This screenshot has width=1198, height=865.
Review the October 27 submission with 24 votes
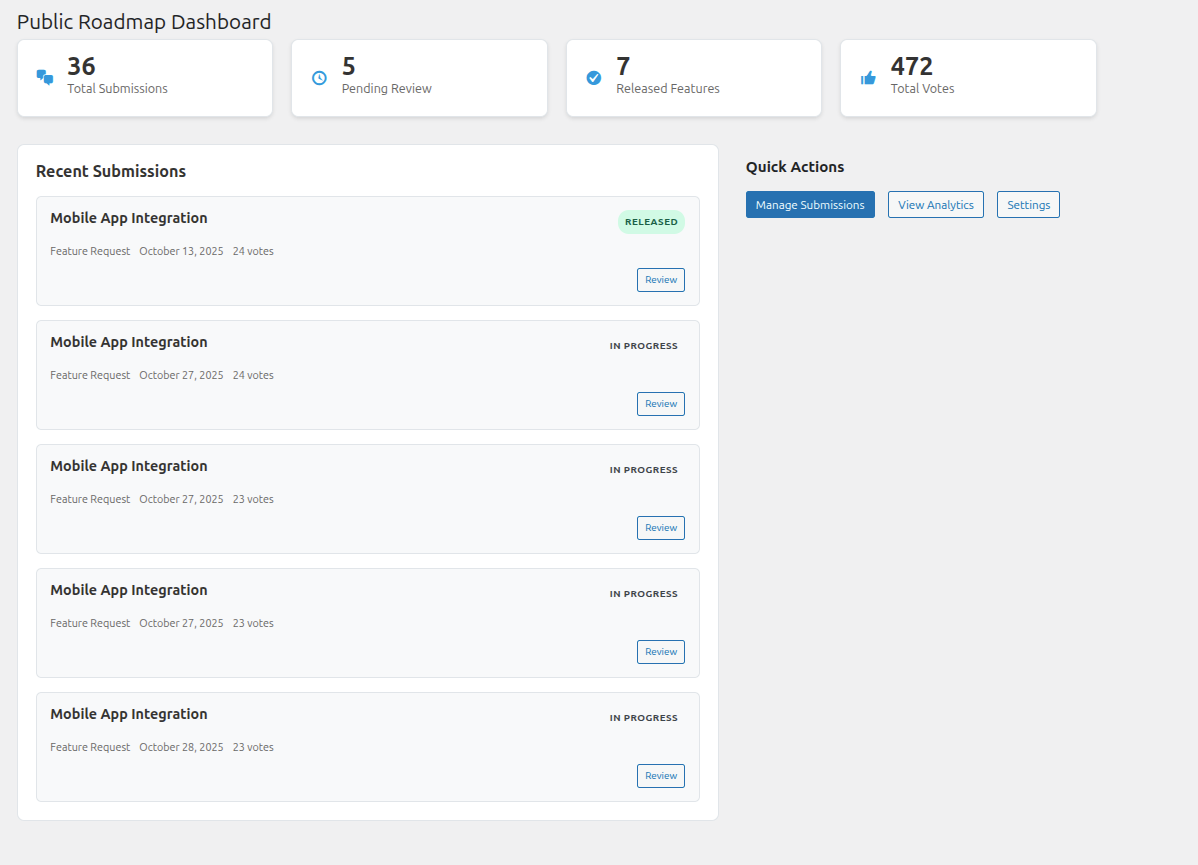(660, 404)
